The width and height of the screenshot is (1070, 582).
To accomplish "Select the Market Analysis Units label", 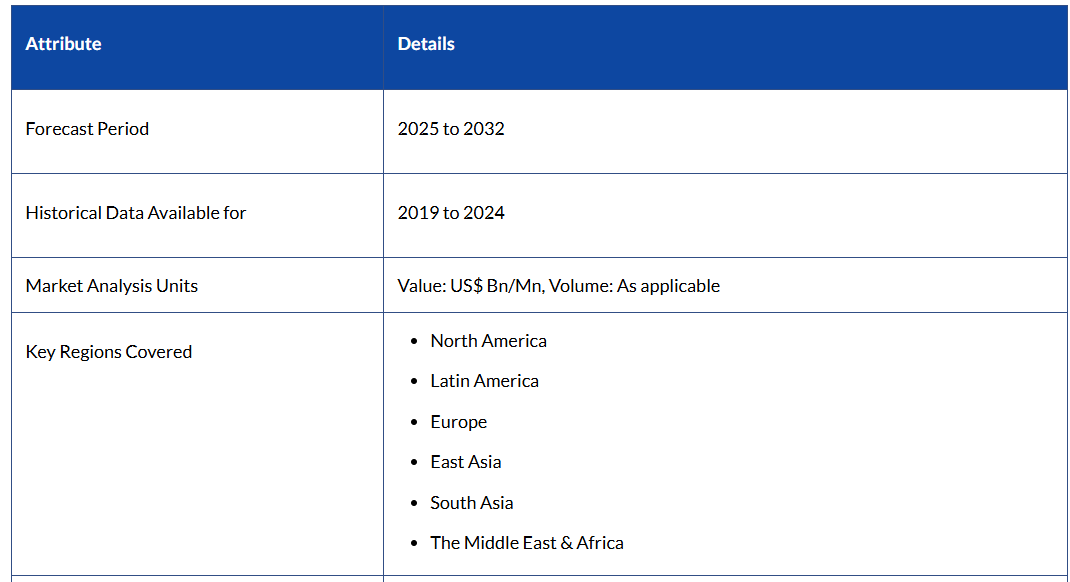I will tap(111, 286).
